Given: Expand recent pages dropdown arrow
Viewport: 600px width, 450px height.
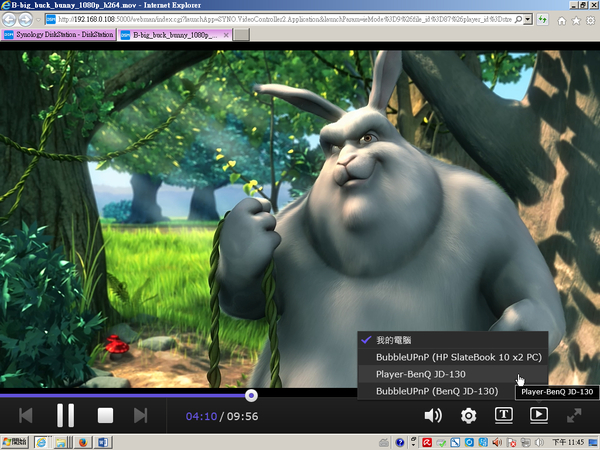Looking at the screenshot, I should [x=38, y=19].
